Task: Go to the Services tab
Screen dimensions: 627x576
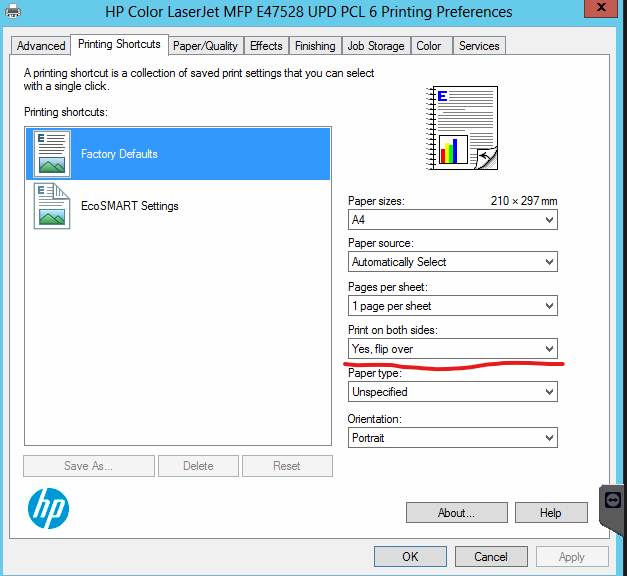Action: [479, 46]
